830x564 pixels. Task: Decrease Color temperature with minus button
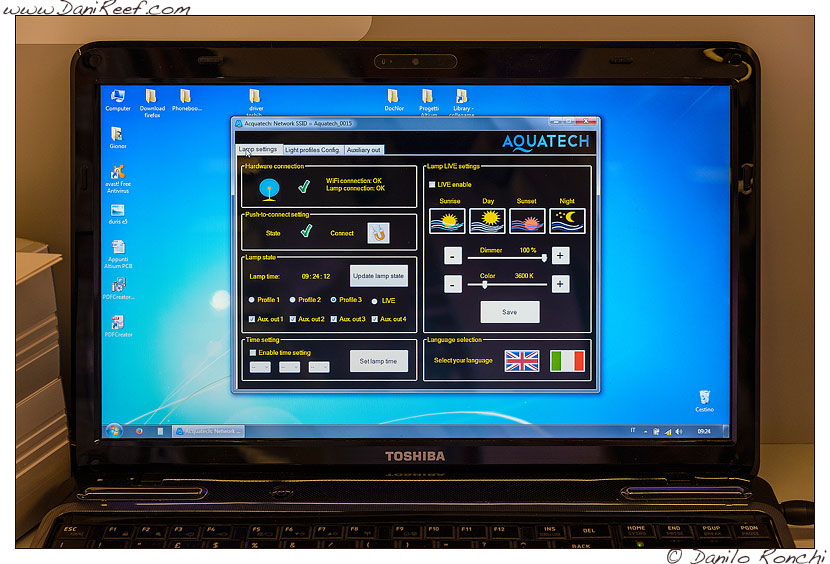453,284
